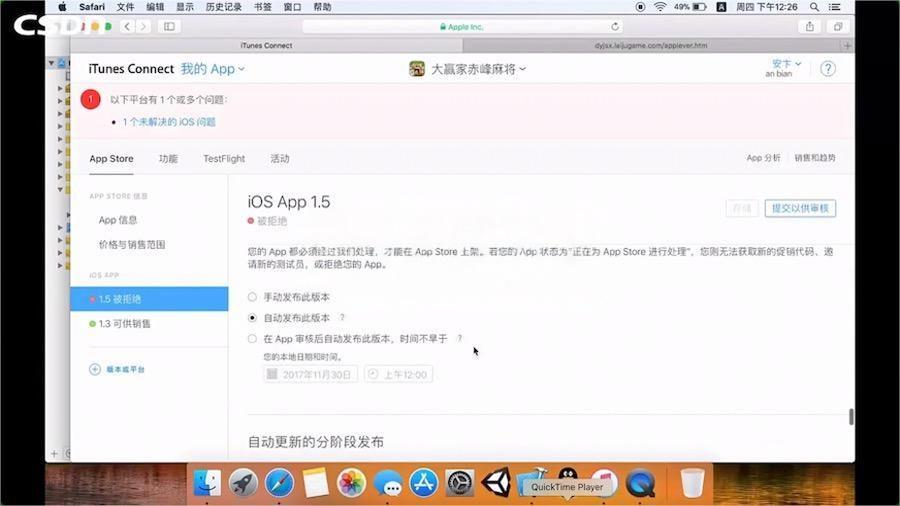Click Safari address bar showing Apple Inc.
This screenshot has height=506, width=900.
point(462,26)
